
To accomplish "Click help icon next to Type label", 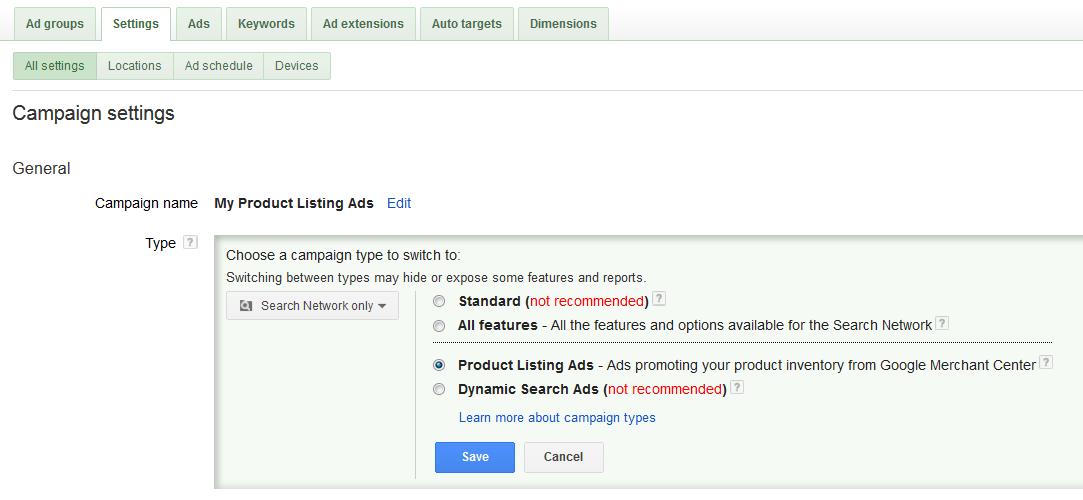I will coord(191,242).
